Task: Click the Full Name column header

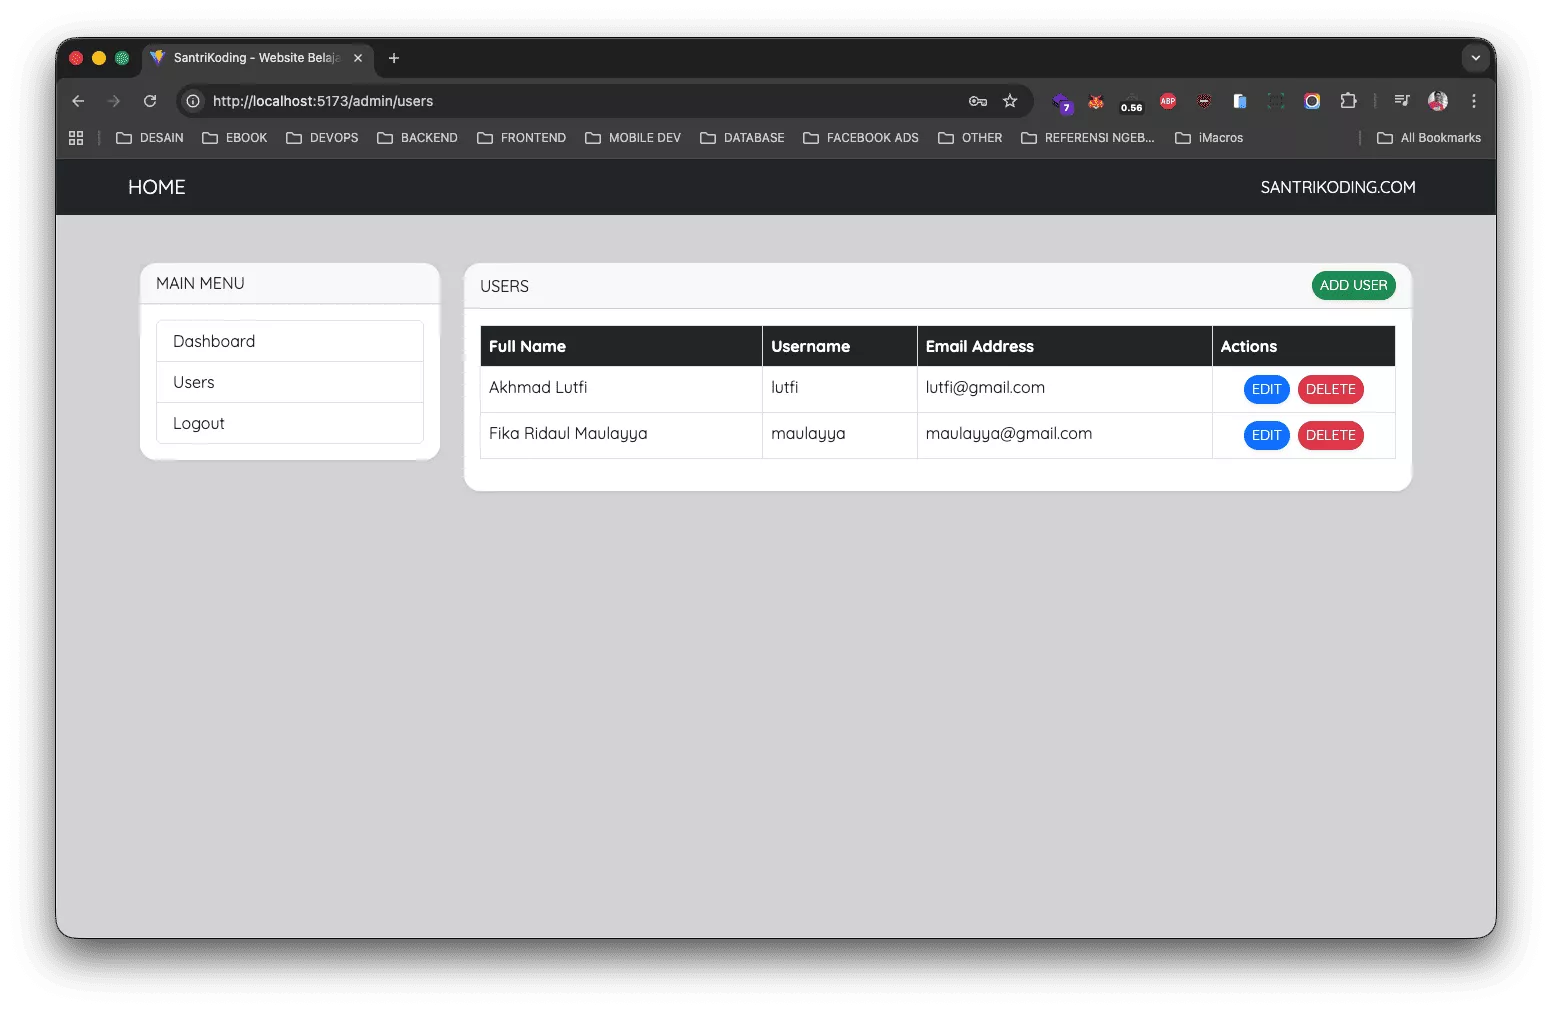Action: point(621,346)
